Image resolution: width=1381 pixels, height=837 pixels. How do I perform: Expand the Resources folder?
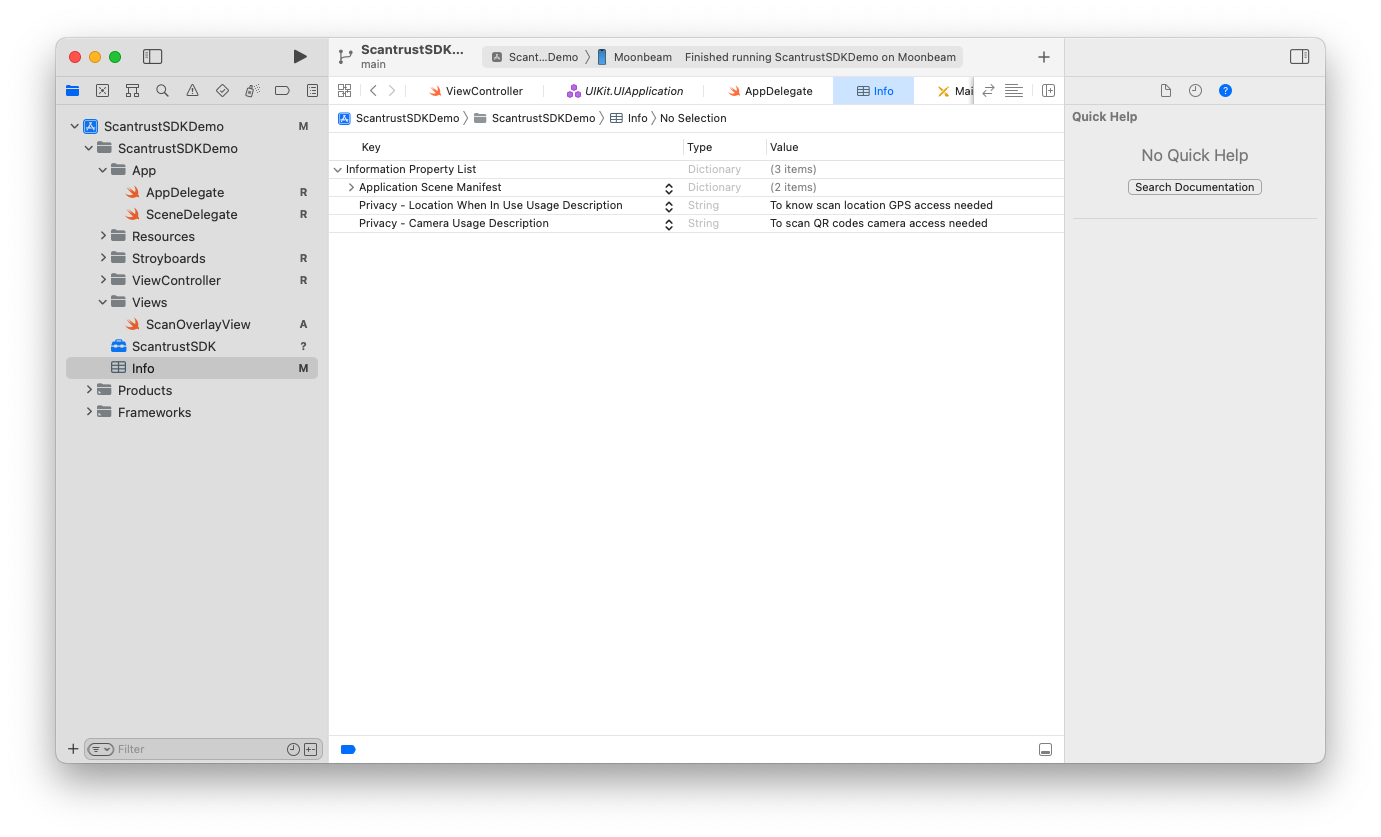pos(102,236)
